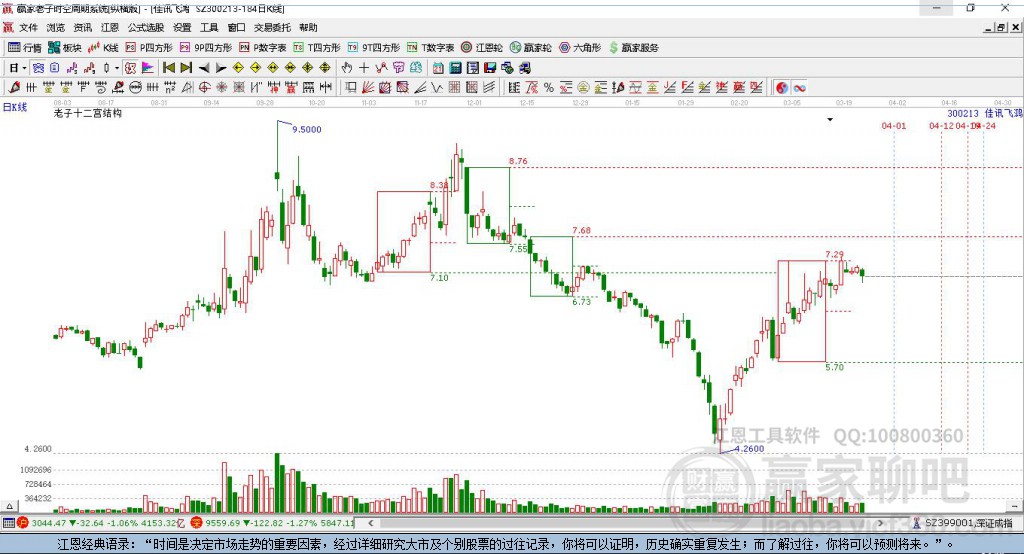This screenshot has height=554, width=1024.
Task: Collapse pane using bottom-right minus button
Action: coord(1014,506)
